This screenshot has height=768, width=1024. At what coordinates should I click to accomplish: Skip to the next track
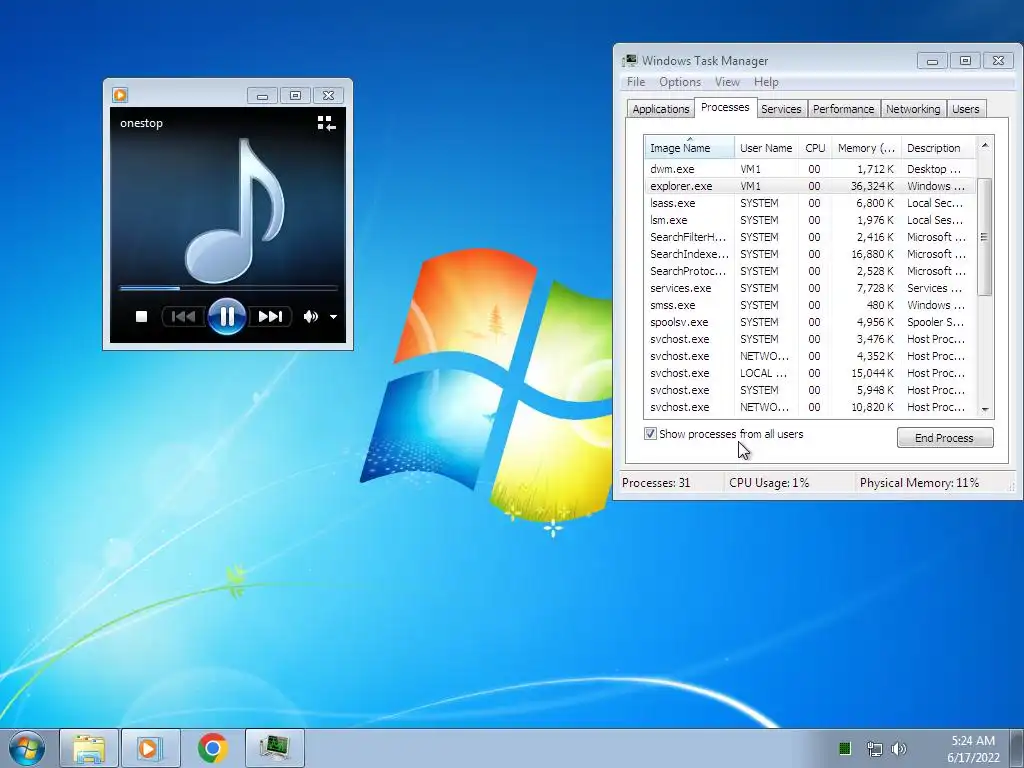coord(270,317)
